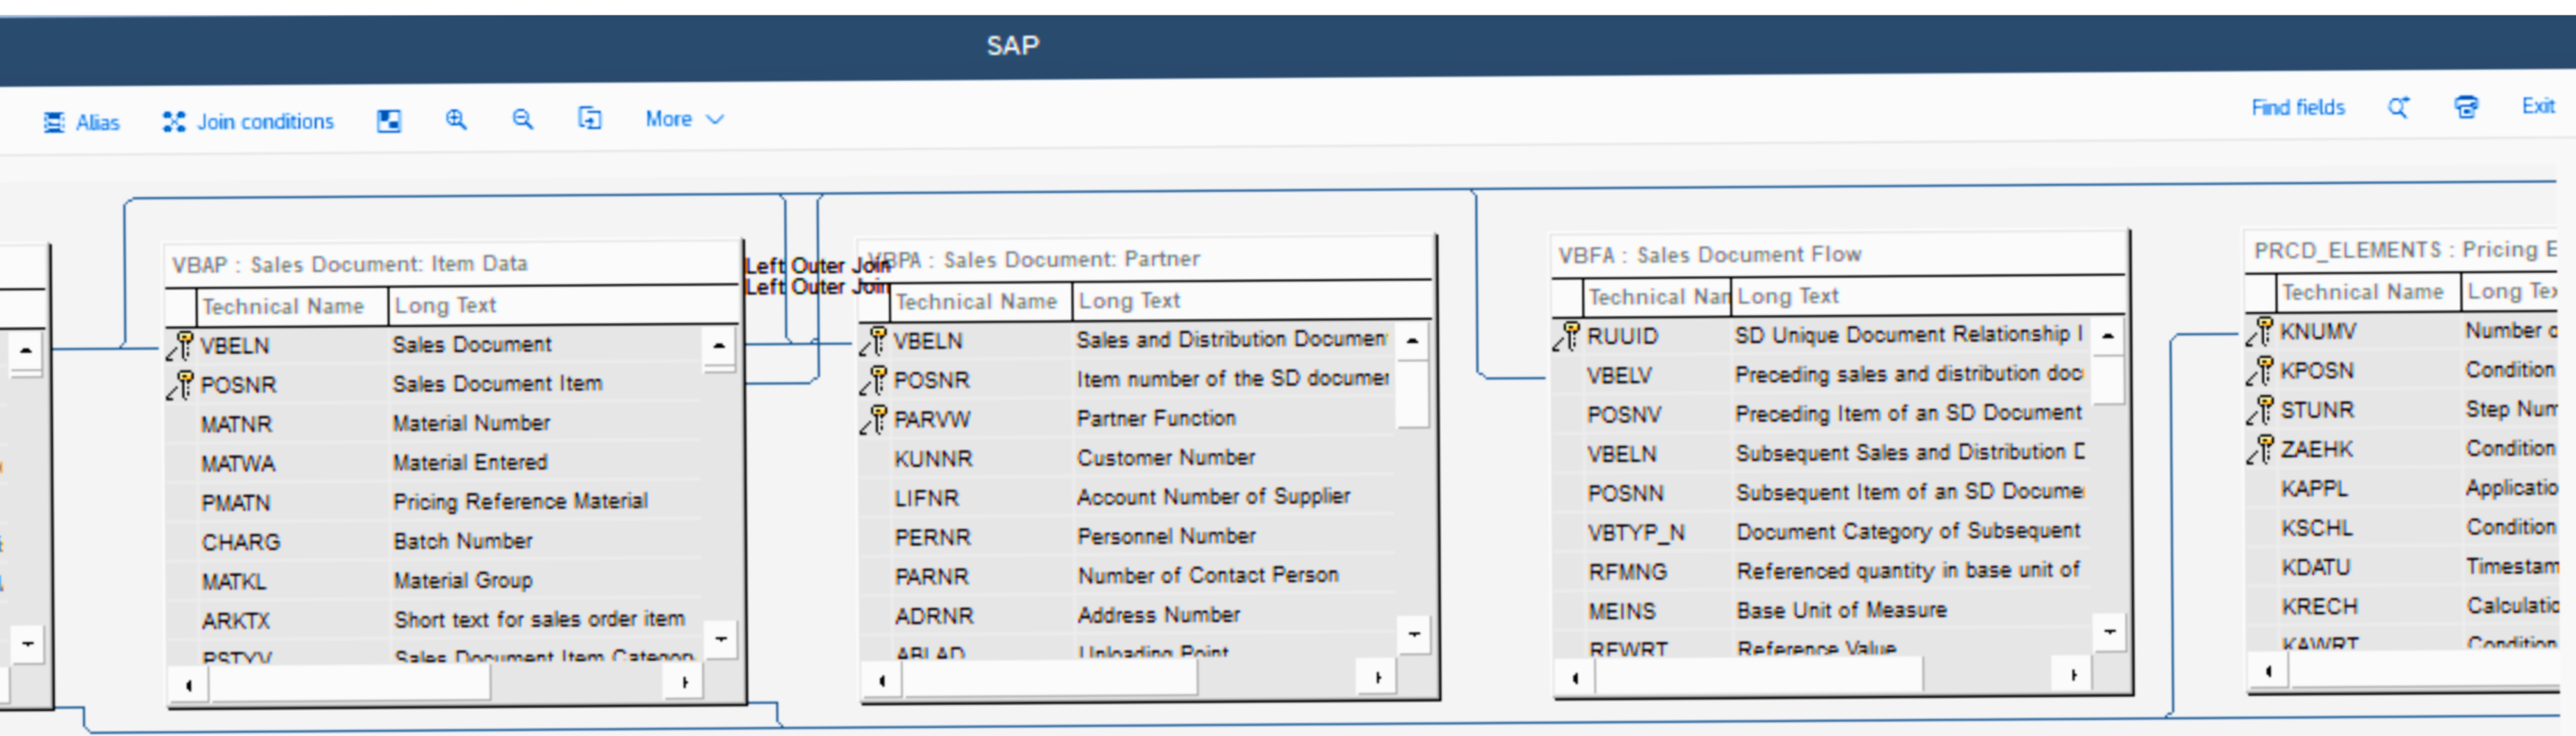The image size is (2576, 736).
Task: Click the Exit button
Action: click(x=2537, y=106)
